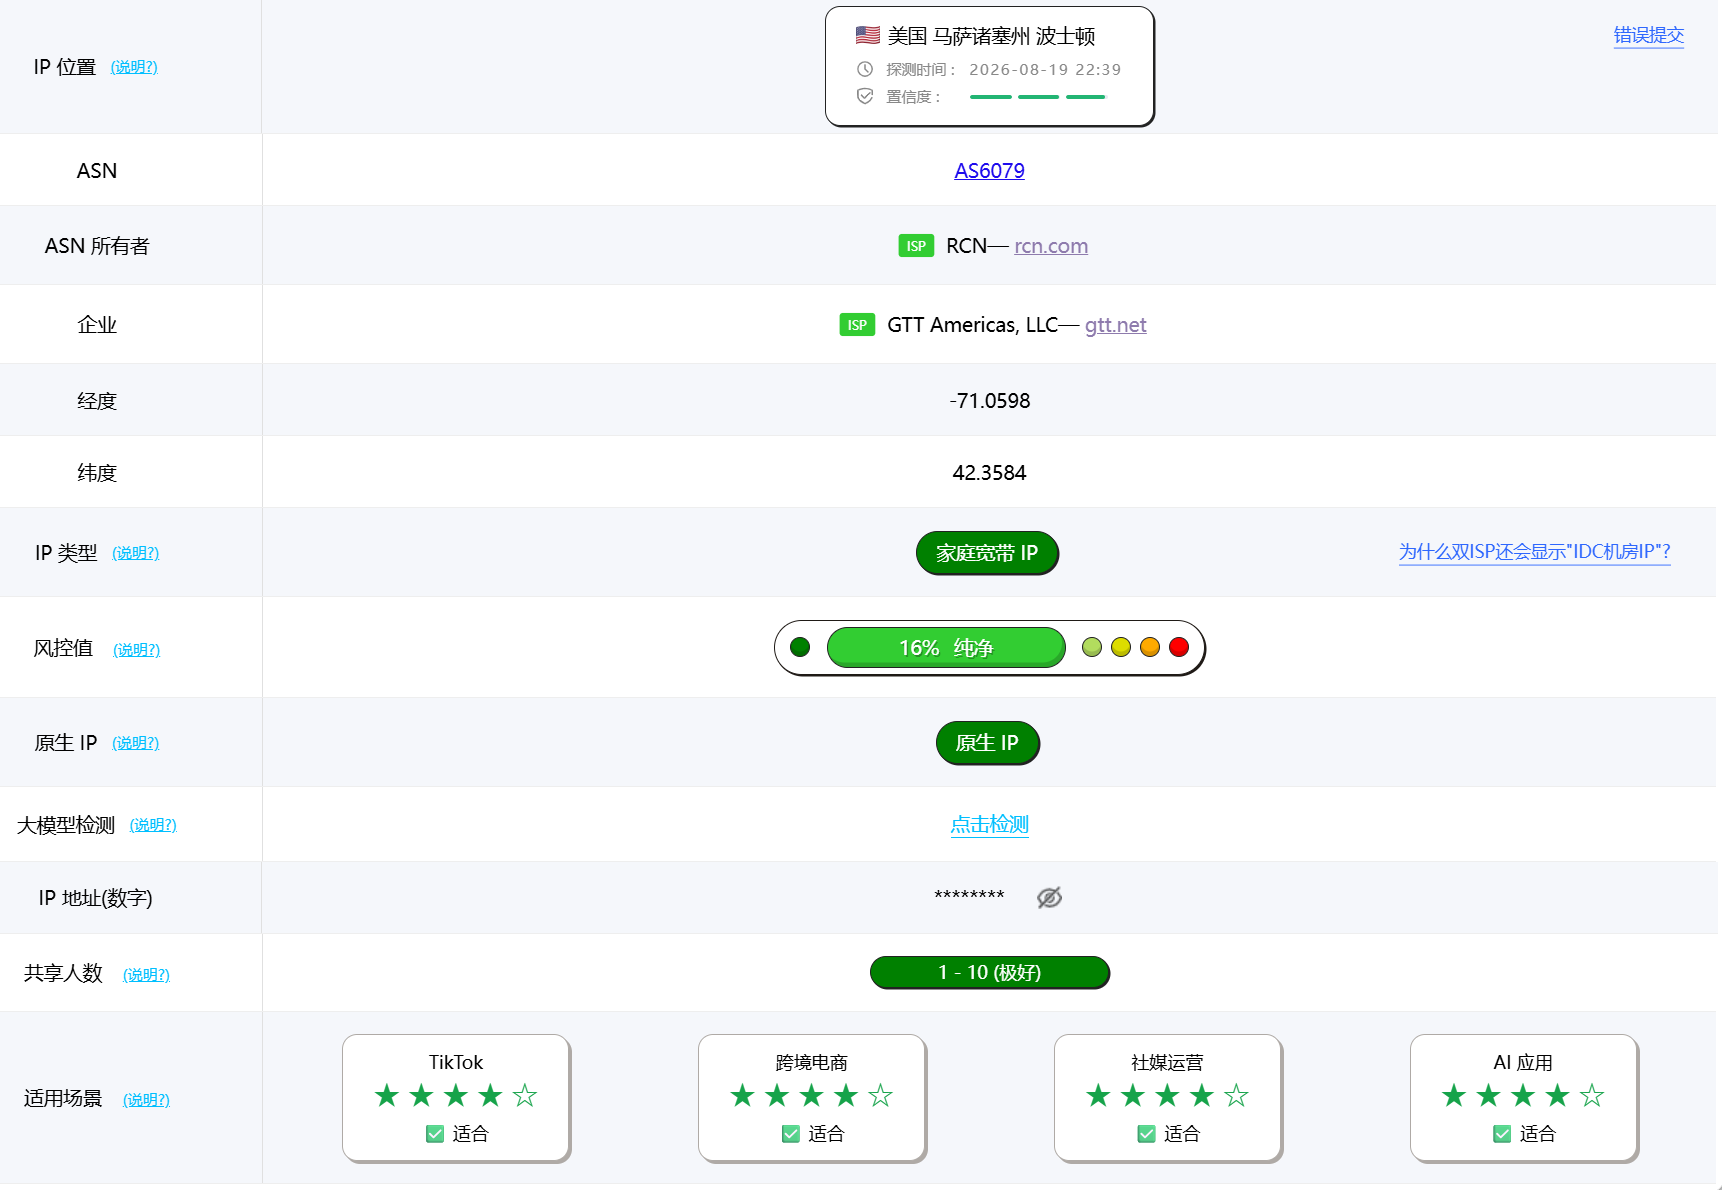Click the clock icon next to 探测时间
This screenshot has width=1722, height=1190.
tap(865, 69)
